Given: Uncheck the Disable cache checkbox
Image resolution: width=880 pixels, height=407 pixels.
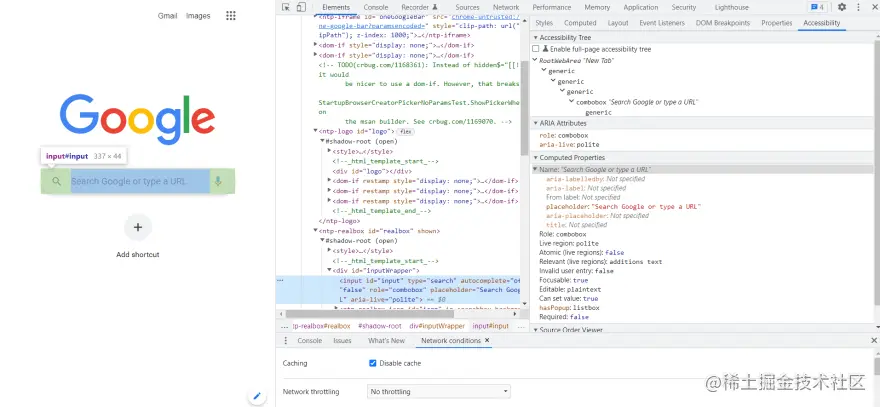Looking at the screenshot, I should [373, 363].
